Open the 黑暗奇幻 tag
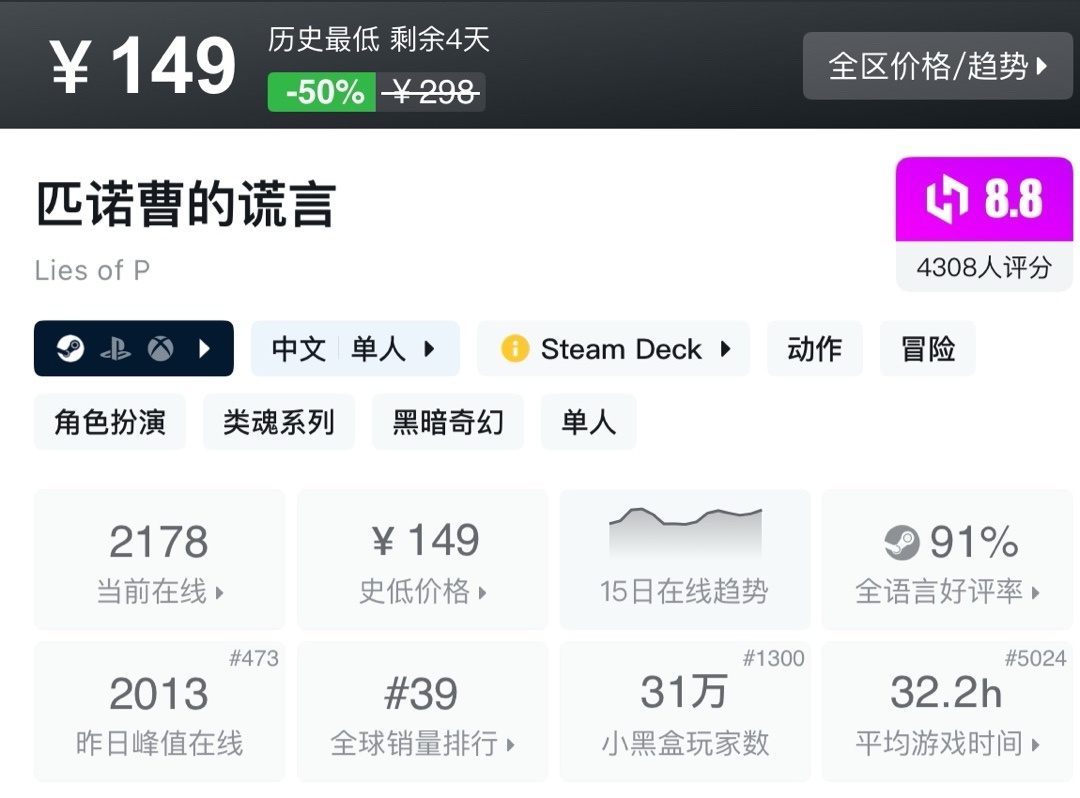Viewport: 1080px width, 798px height. (448, 422)
